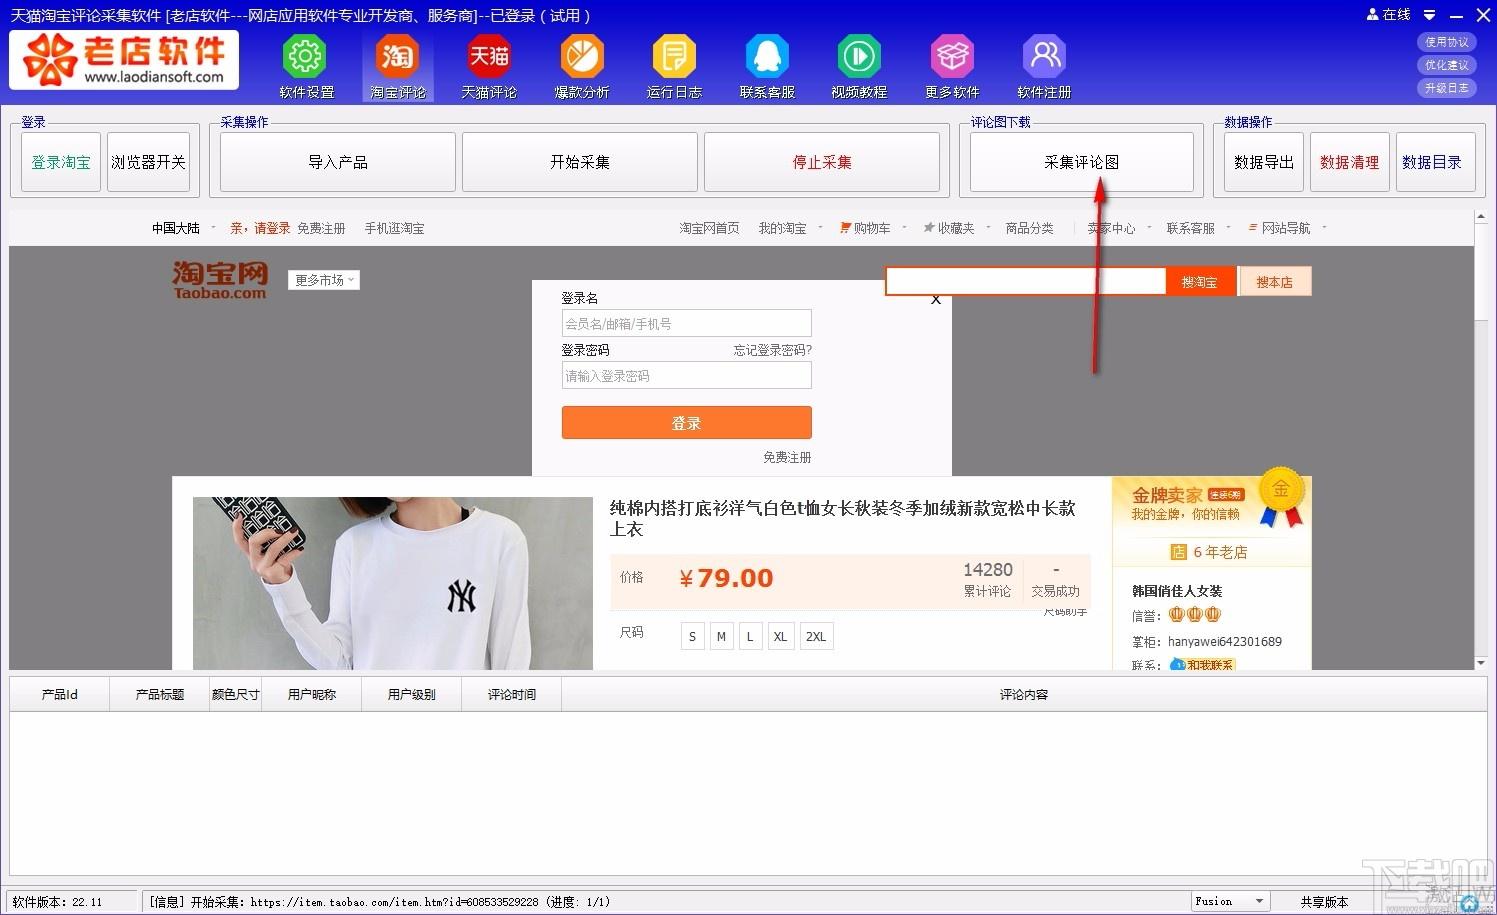Image resolution: width=1497 pixels, height=915 pixels.
Task: Click the 亲，请登录 link
Action: [x=260, y=228]
